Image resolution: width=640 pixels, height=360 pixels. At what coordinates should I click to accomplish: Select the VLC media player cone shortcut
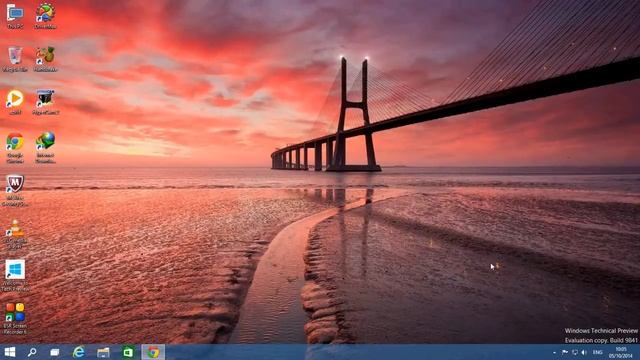[15, 233]
